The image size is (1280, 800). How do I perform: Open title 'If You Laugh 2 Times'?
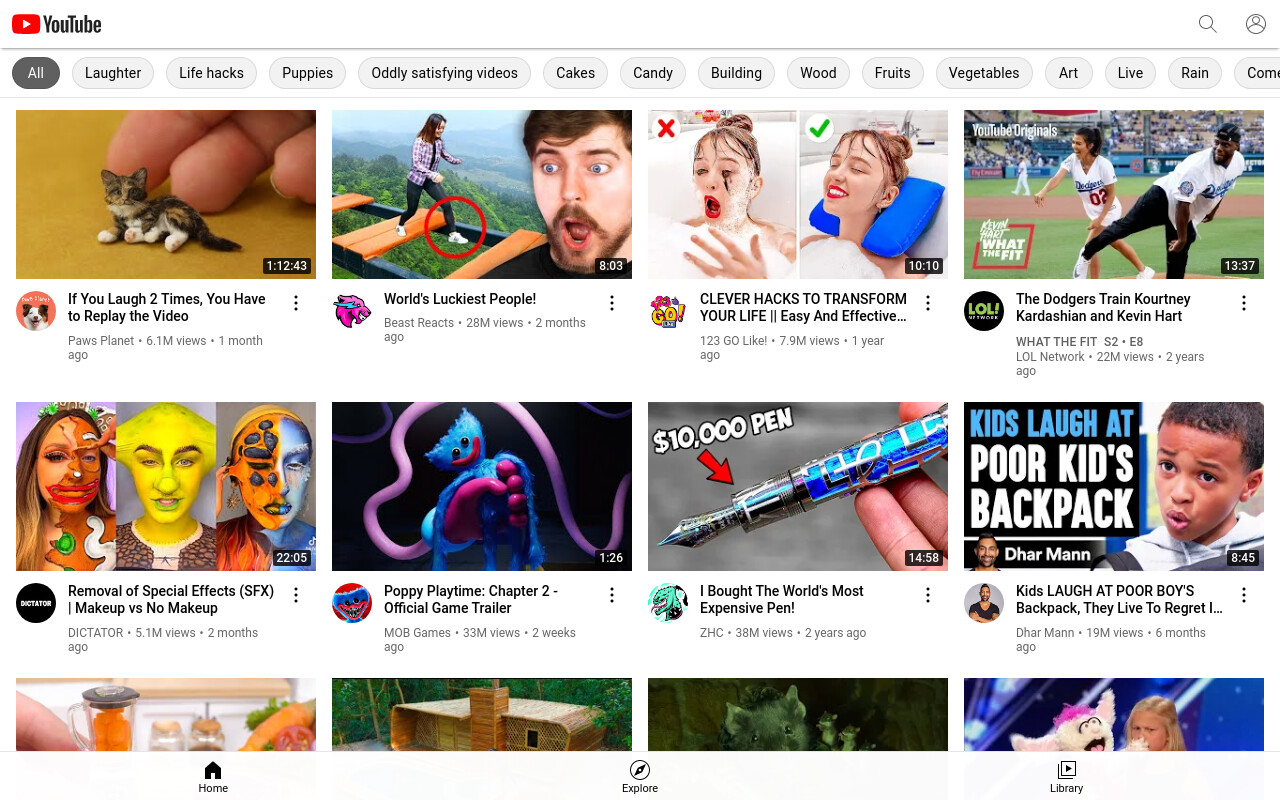click(x=167, y=307)
